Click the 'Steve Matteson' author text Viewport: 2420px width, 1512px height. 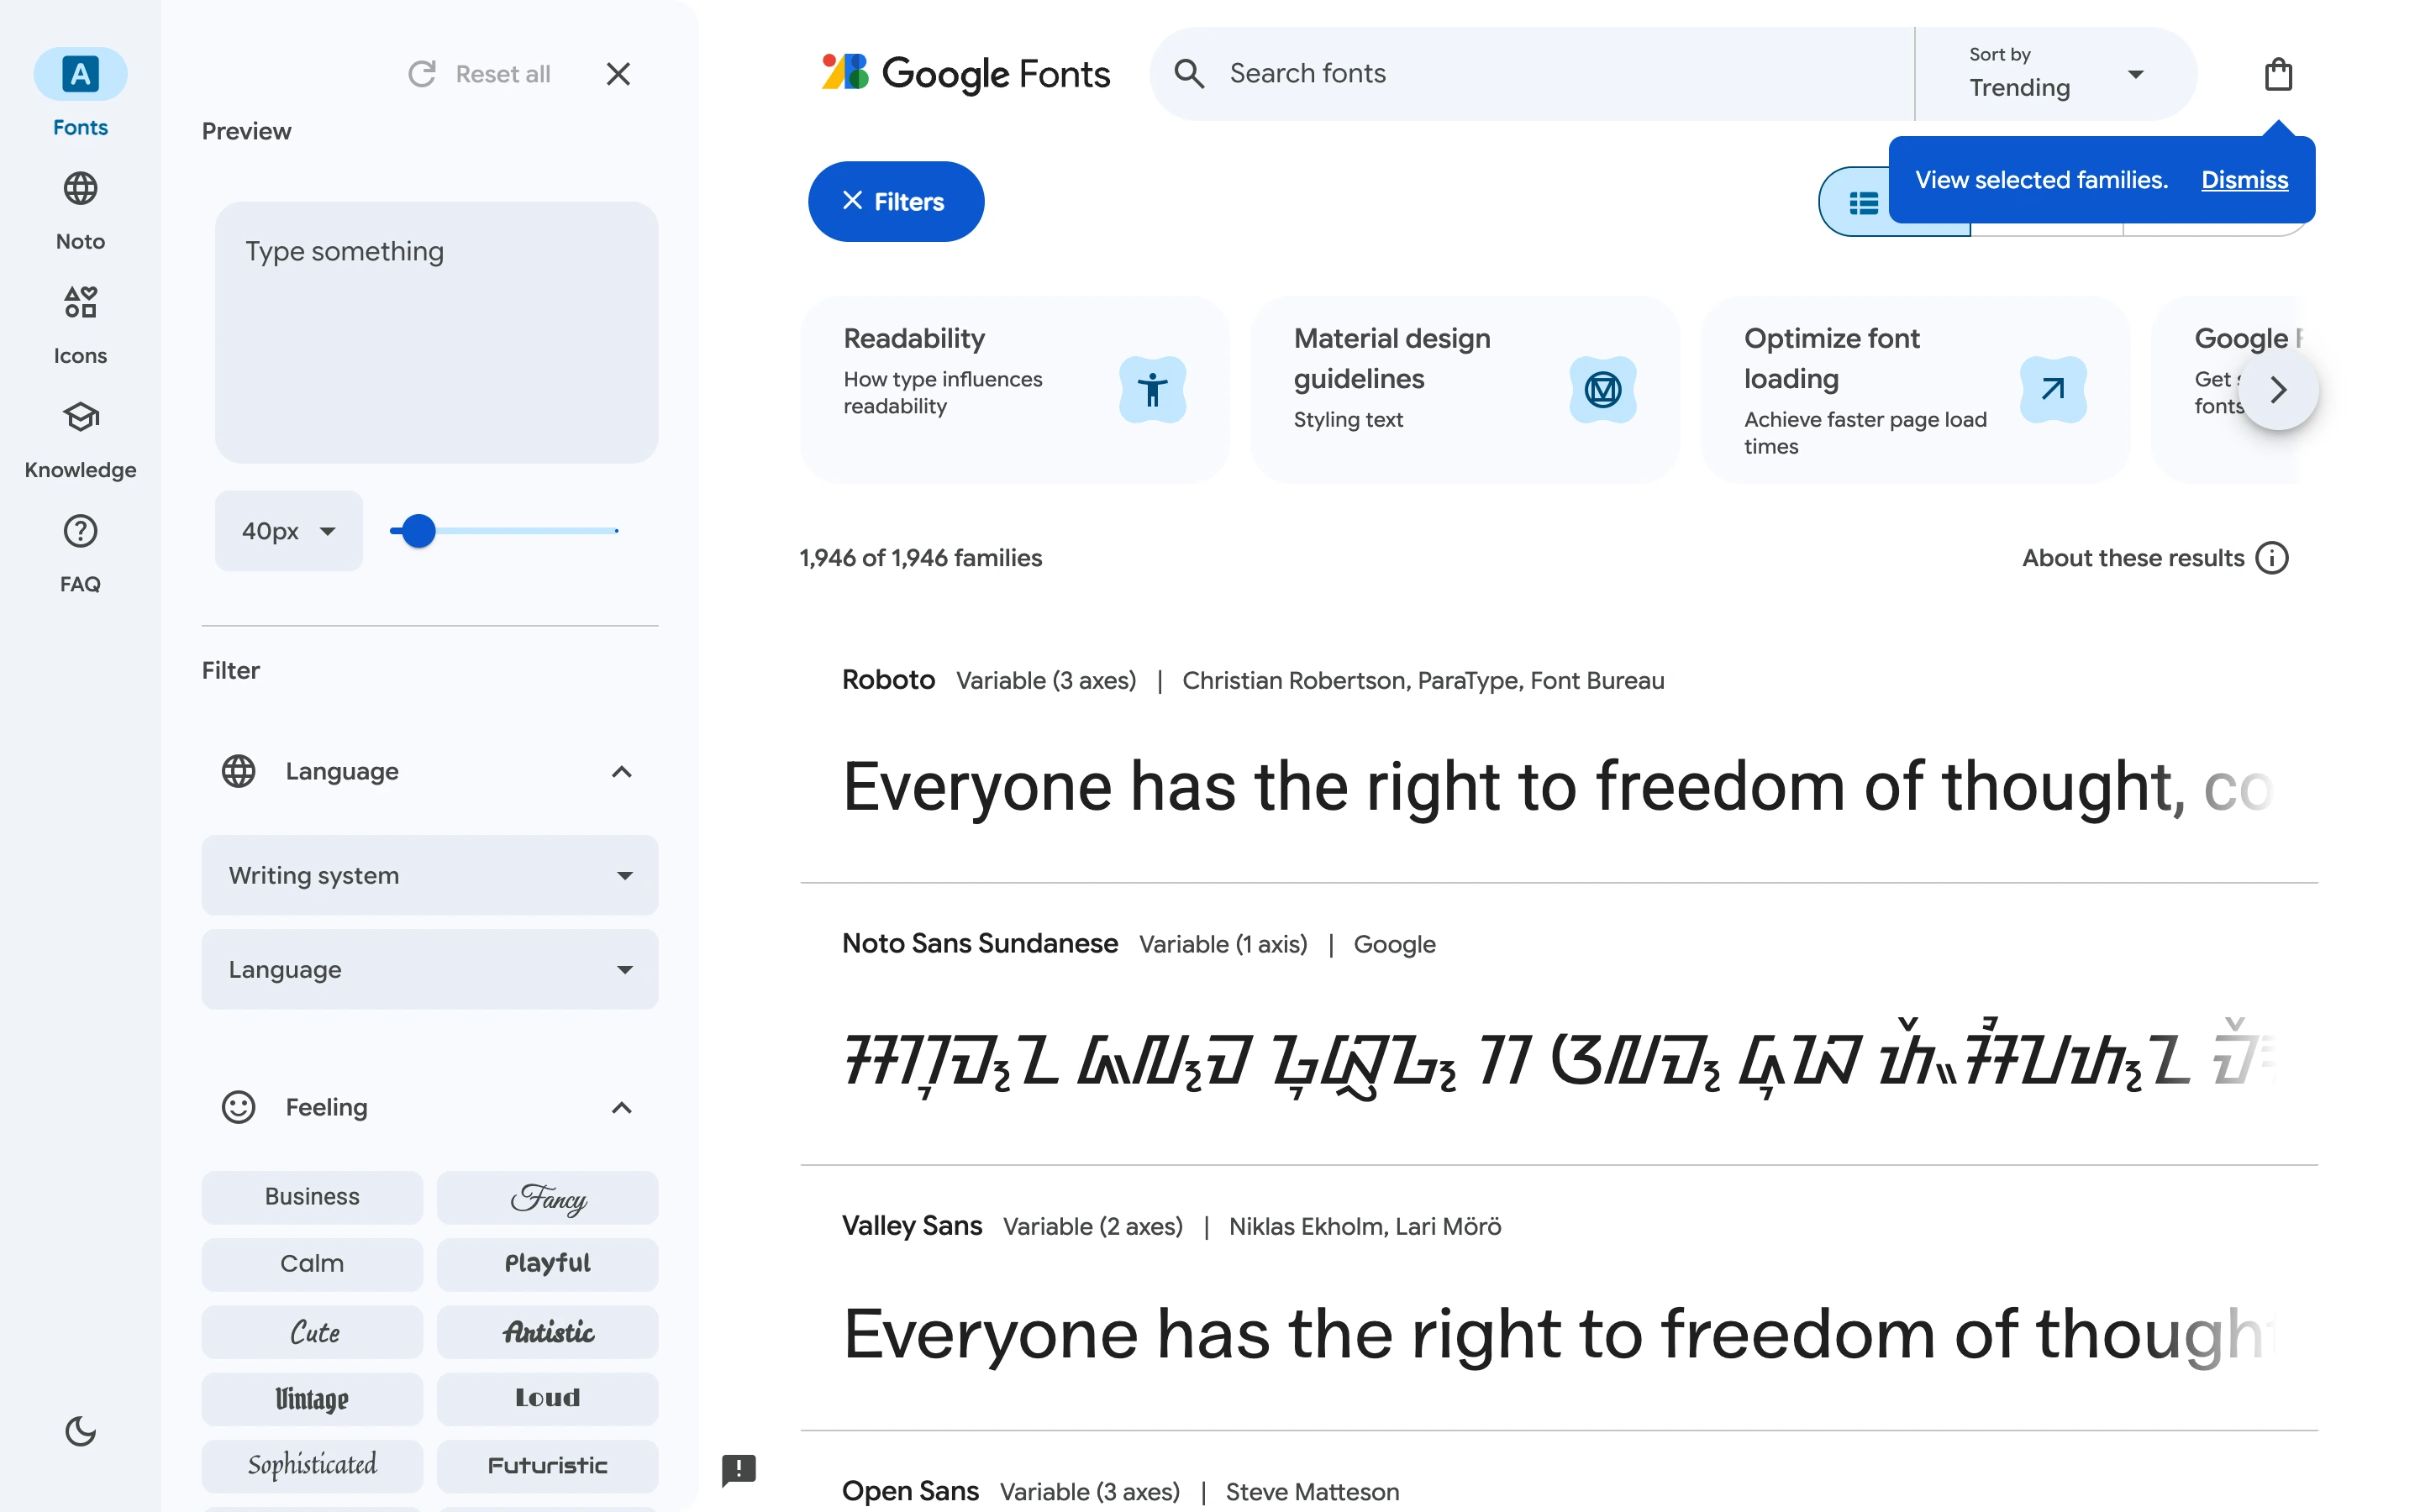[1312, 1492]
